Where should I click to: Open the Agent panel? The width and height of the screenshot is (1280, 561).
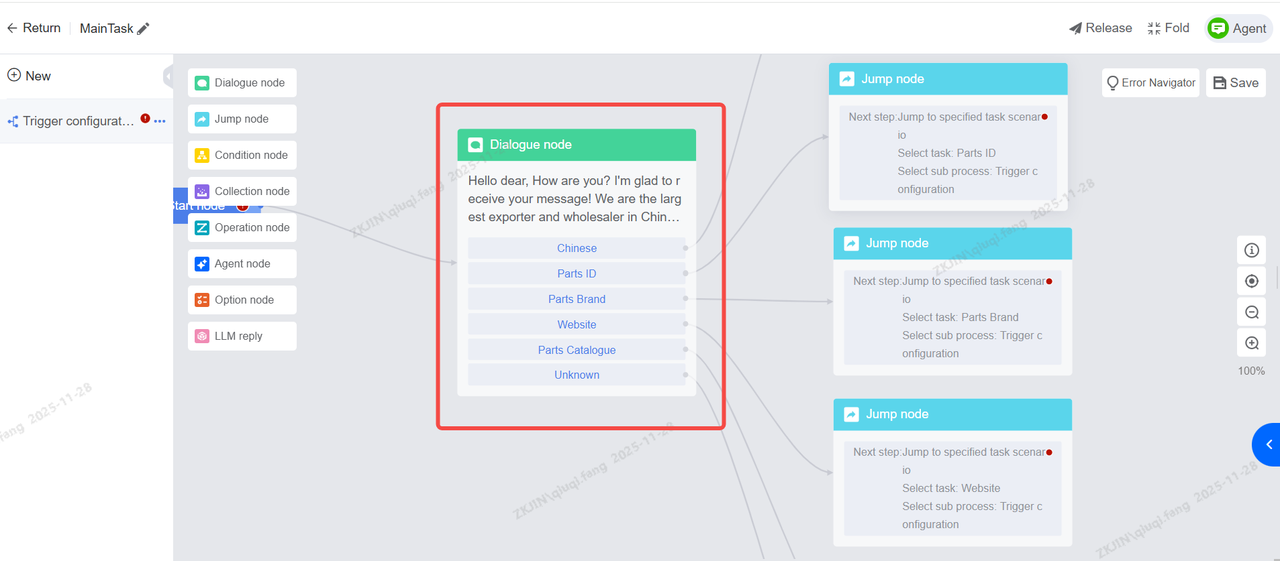pyautogui.click(x=1238, y=28)
